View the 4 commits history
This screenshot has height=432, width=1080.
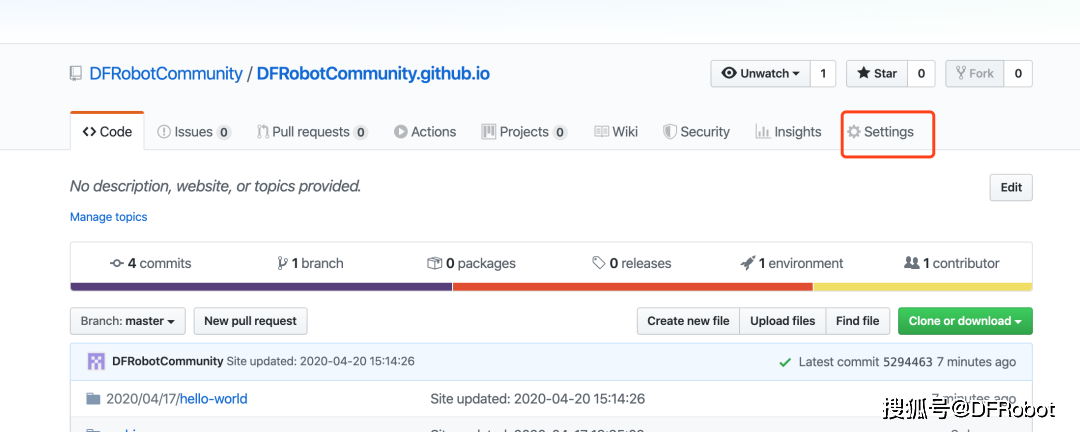point(151,263)
